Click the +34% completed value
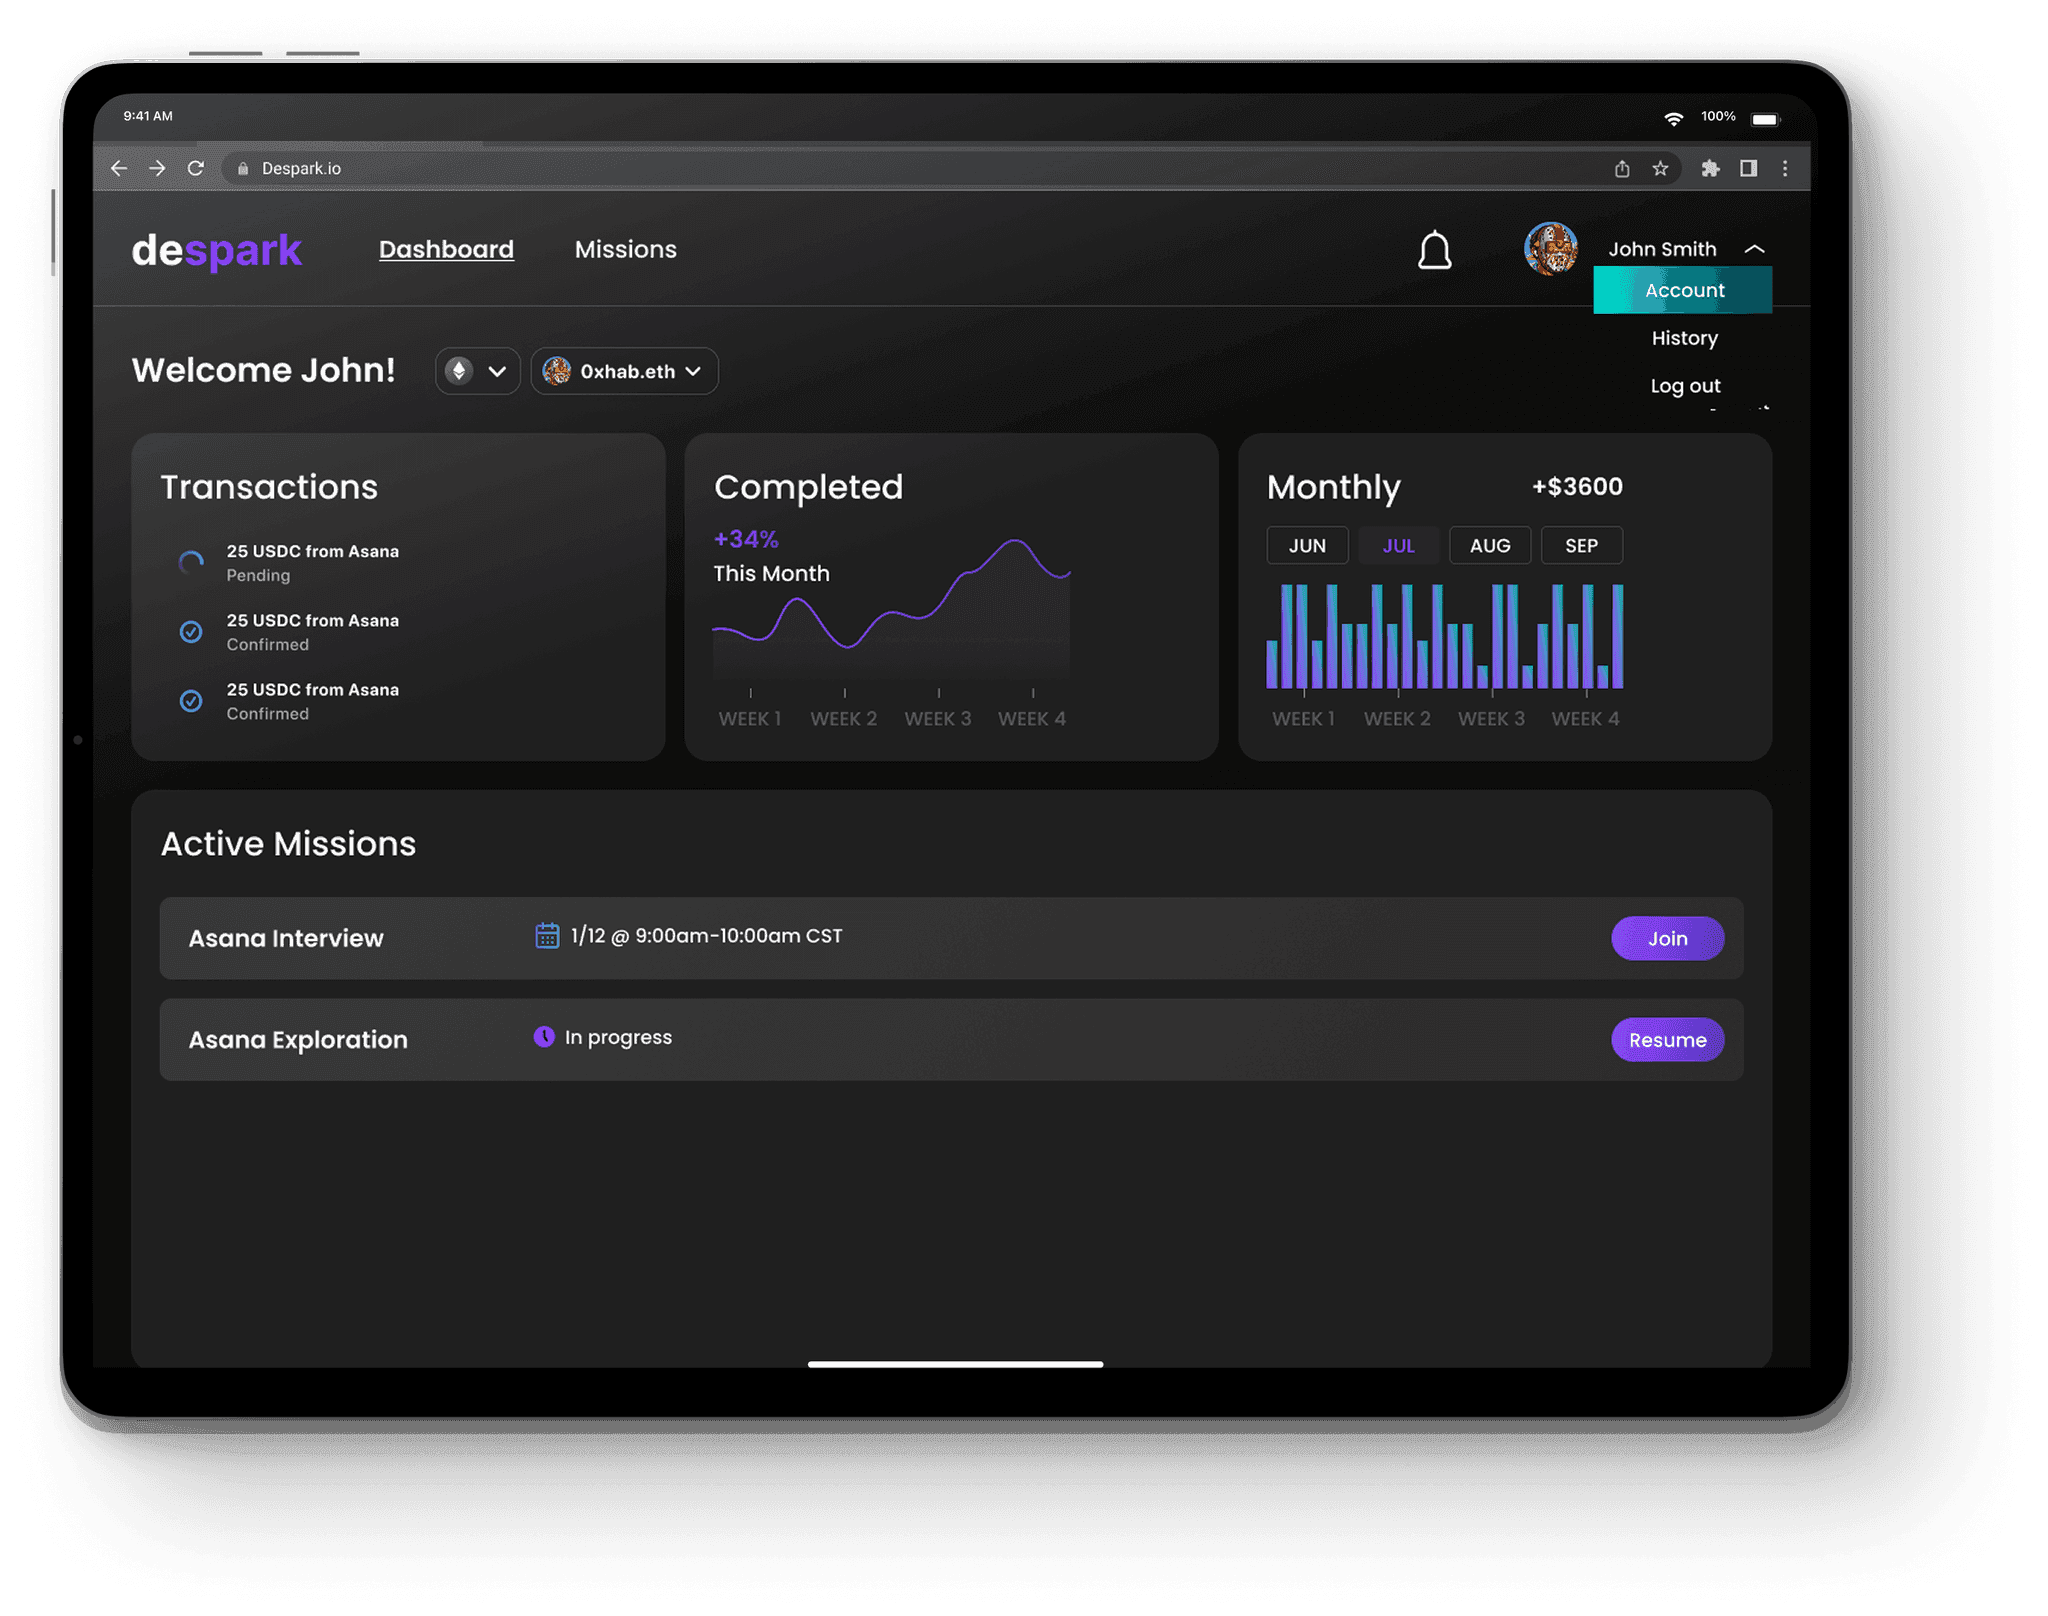2048x1616 pixels. coord(746,539)
